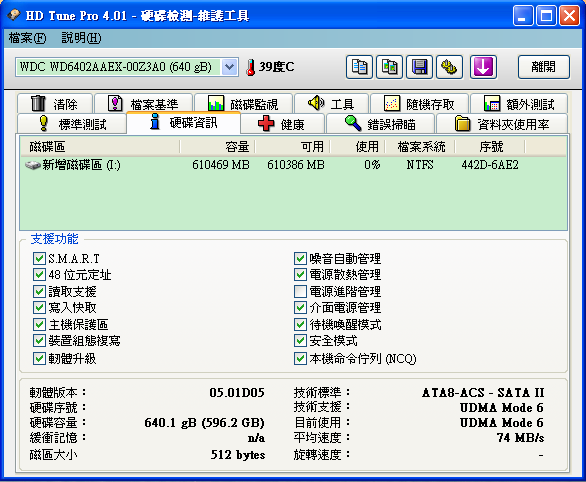This screenshot has width=586, height=482.
Task: Toggle the 安全模式 checkbox
Action: [300, 340]
